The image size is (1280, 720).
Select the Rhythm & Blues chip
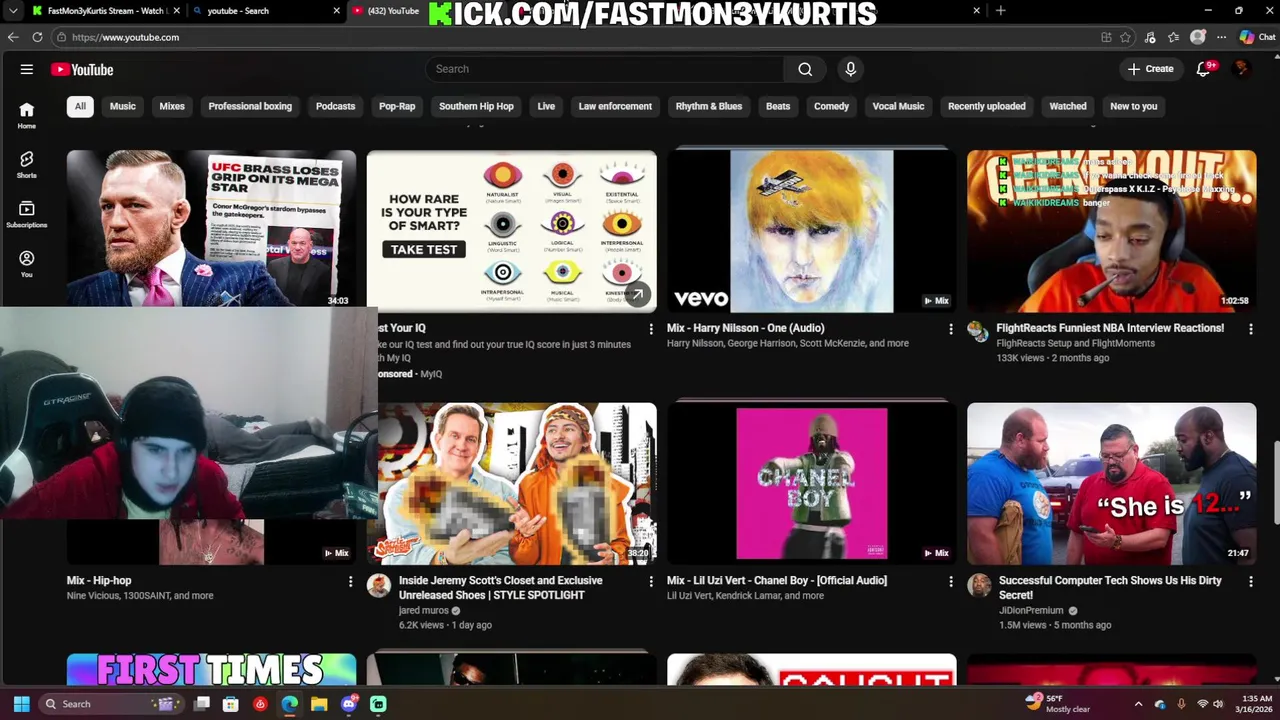pos(709,106)
